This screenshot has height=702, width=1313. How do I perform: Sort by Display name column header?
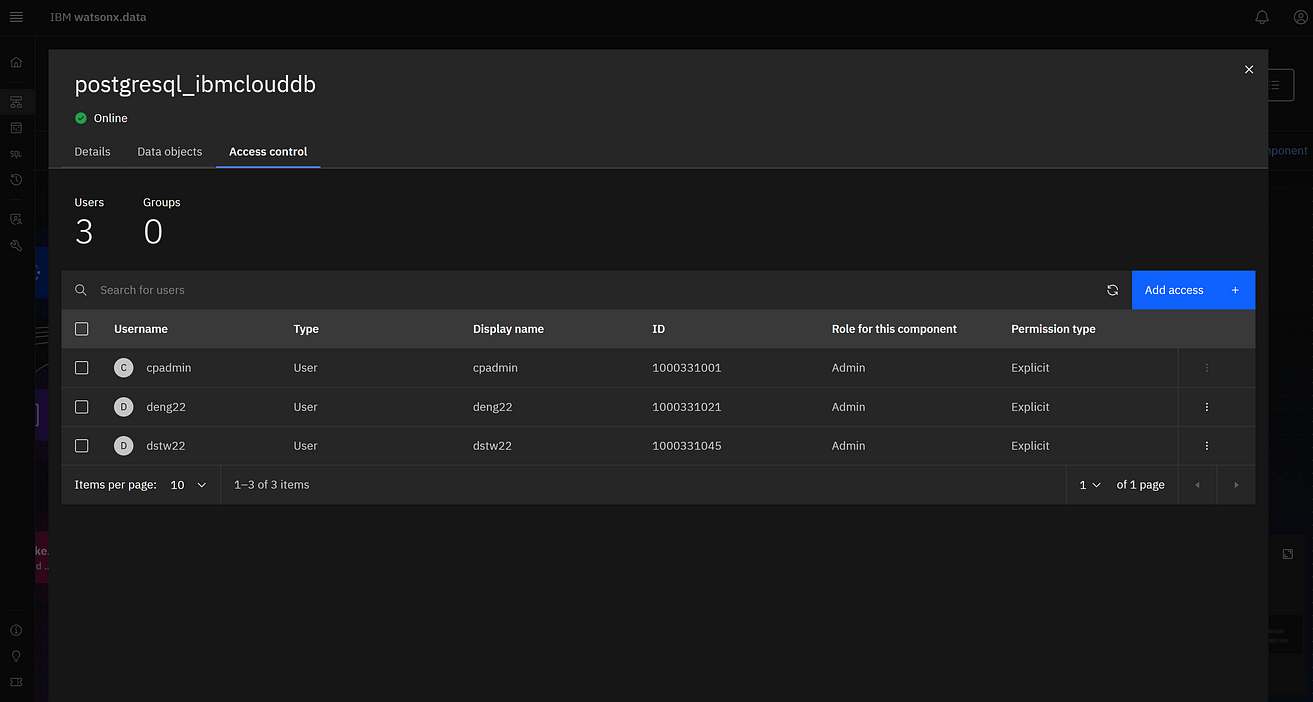[508, 329]
